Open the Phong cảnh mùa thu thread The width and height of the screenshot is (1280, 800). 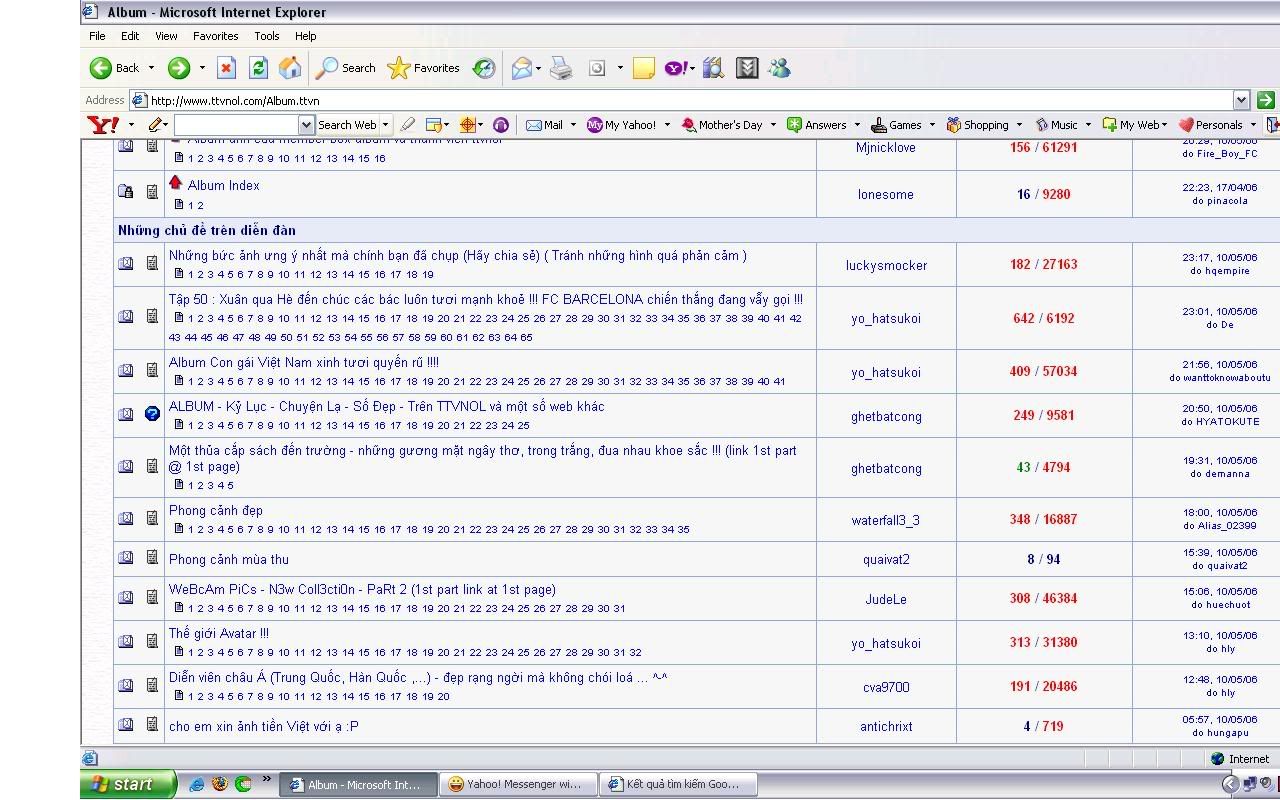click(229, 559)
